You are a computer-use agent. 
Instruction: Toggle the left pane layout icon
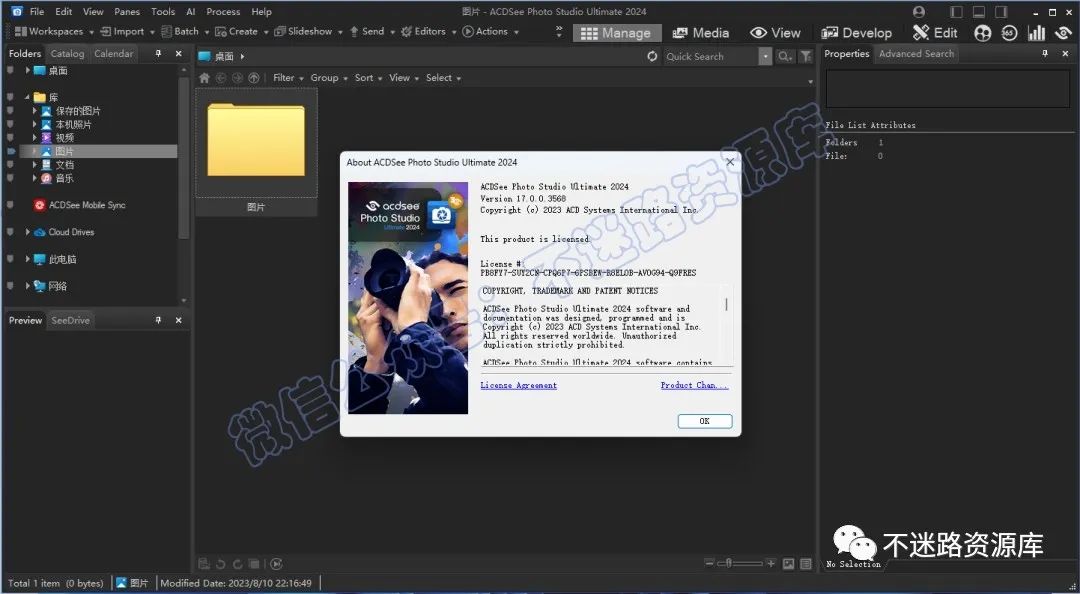pos(956,12)
